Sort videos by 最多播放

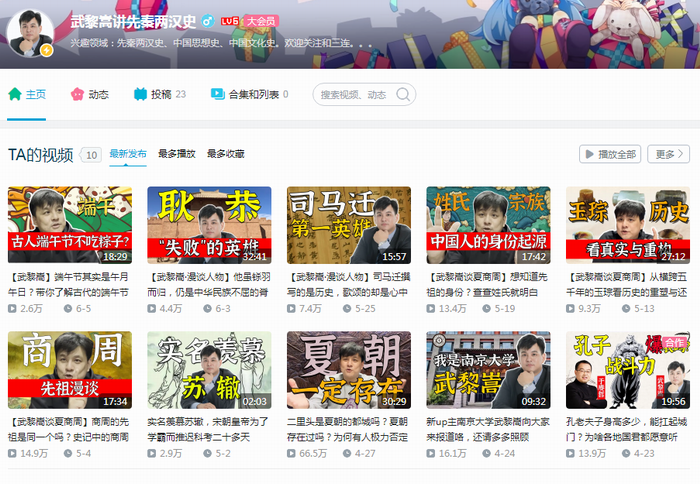coord(177,154)
